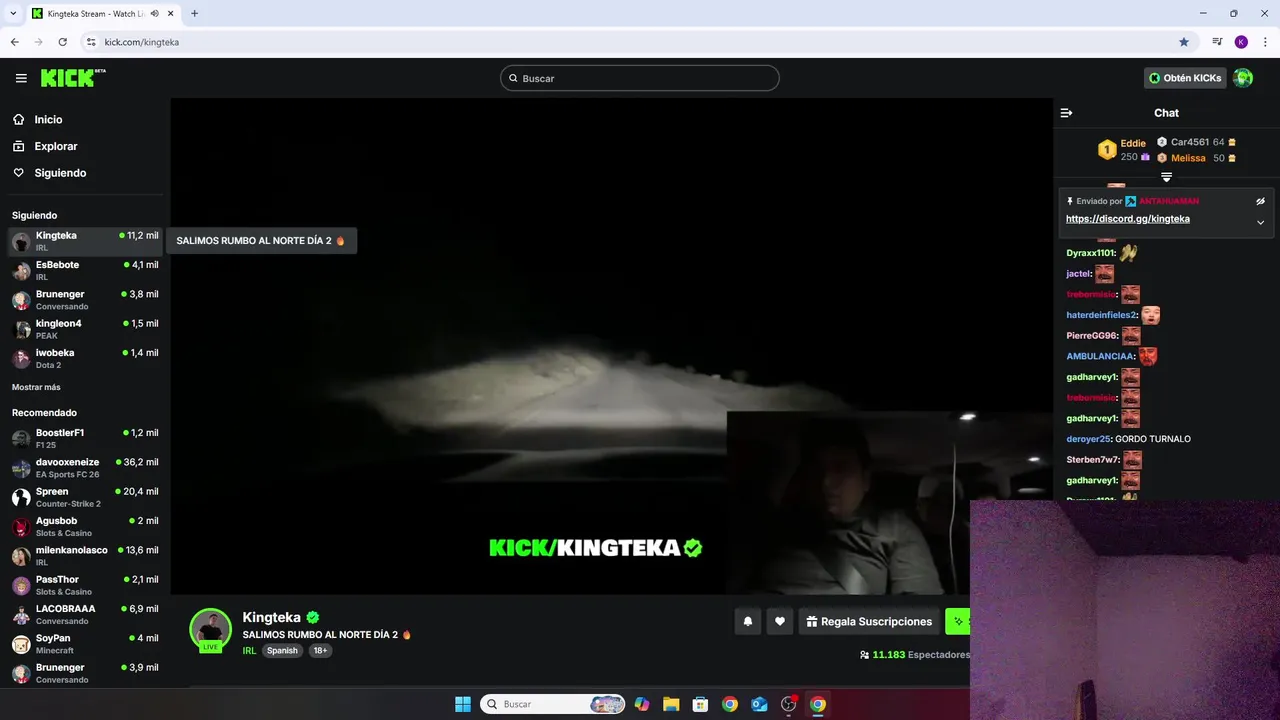Collapse the chat panel with arrow icon
The image size is (1280, 720).
click(1066, 113)
